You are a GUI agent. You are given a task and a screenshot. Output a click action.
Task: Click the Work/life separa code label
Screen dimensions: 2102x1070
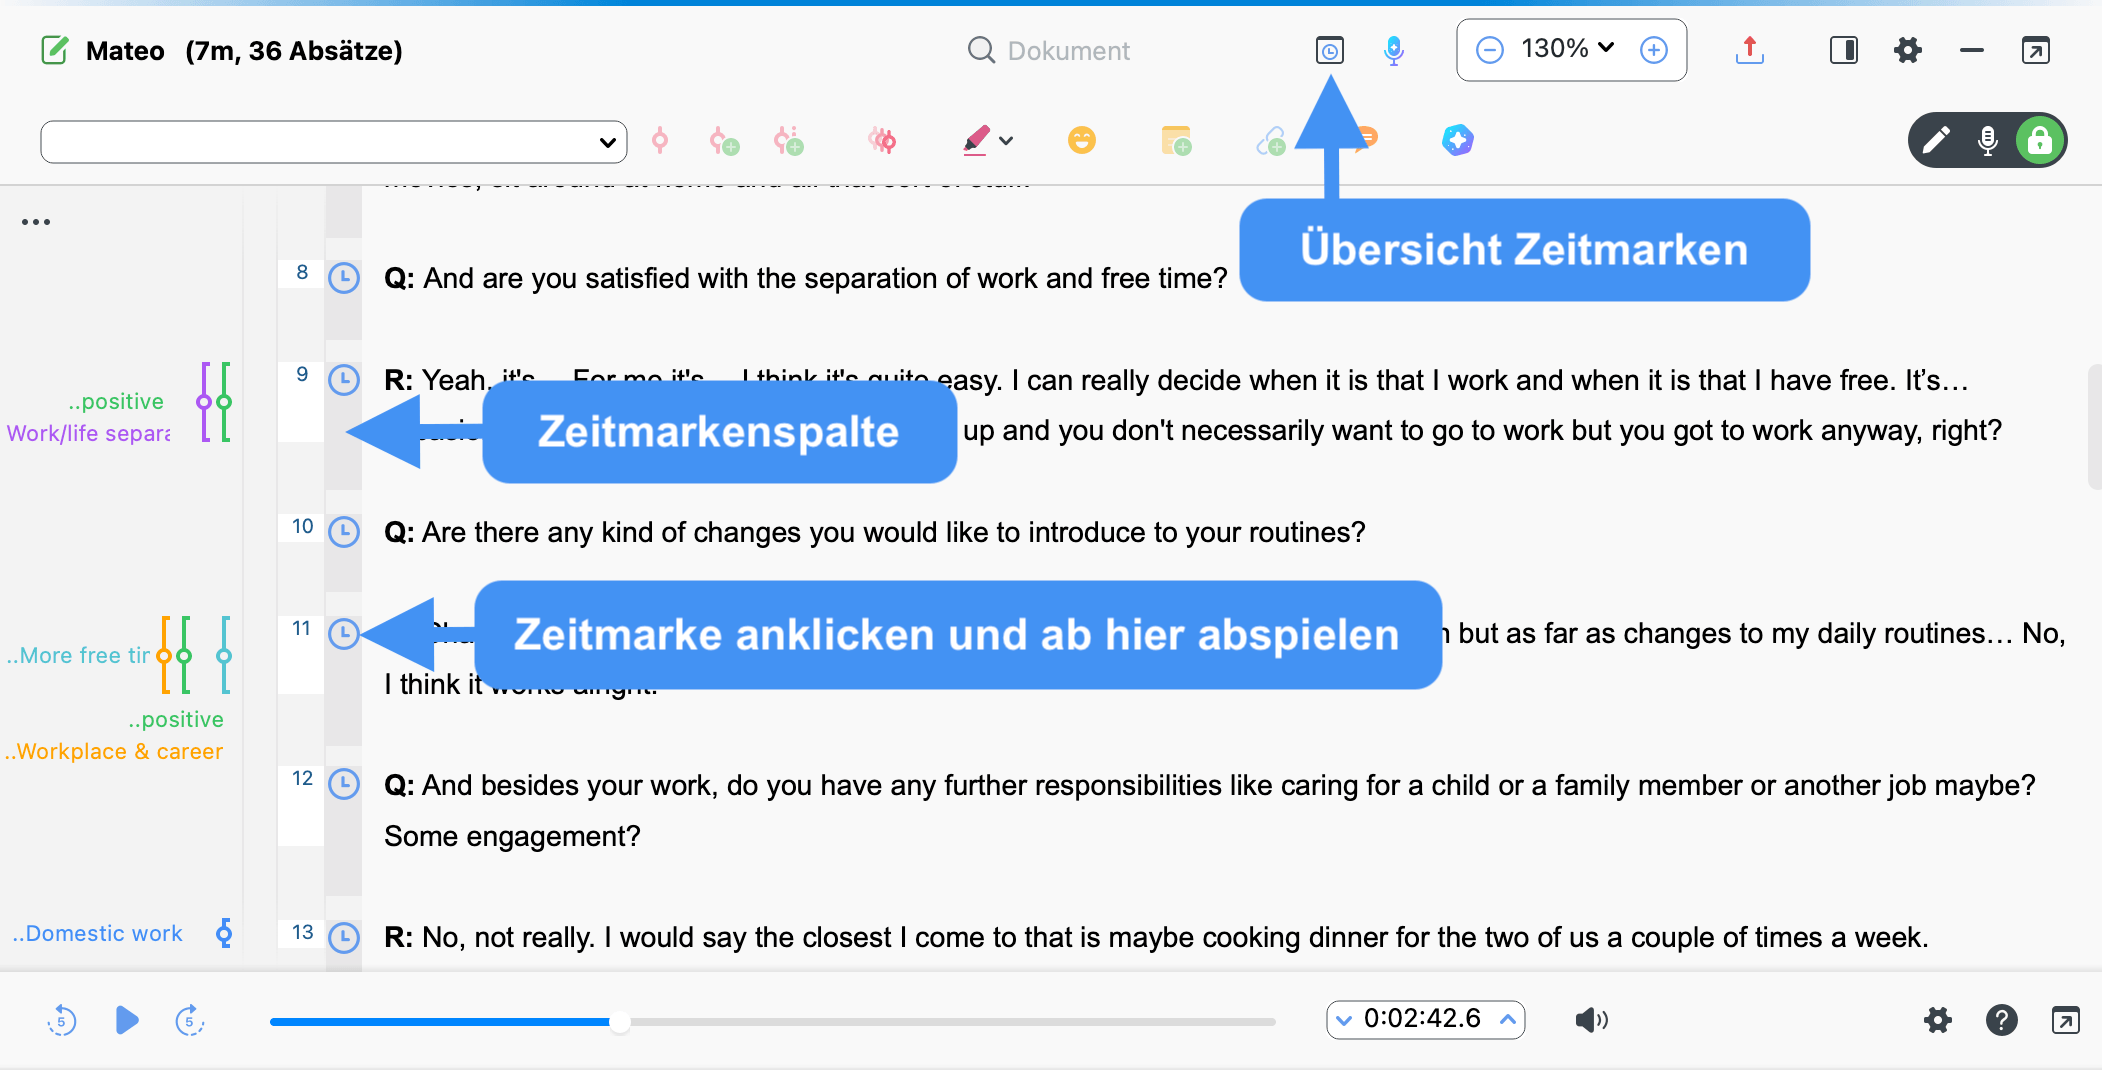(x=88, y=433)
